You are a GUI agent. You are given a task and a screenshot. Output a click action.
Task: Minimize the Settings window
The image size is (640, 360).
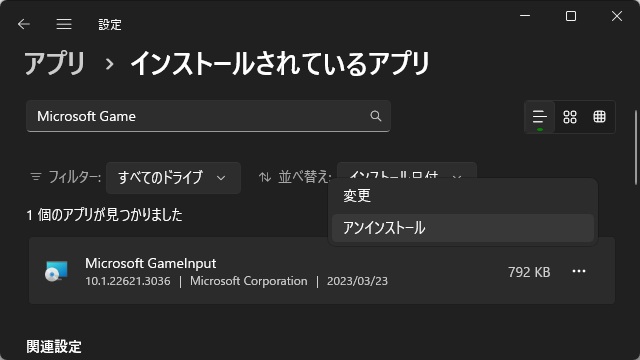pyautogui.click(x=525, y=16)
